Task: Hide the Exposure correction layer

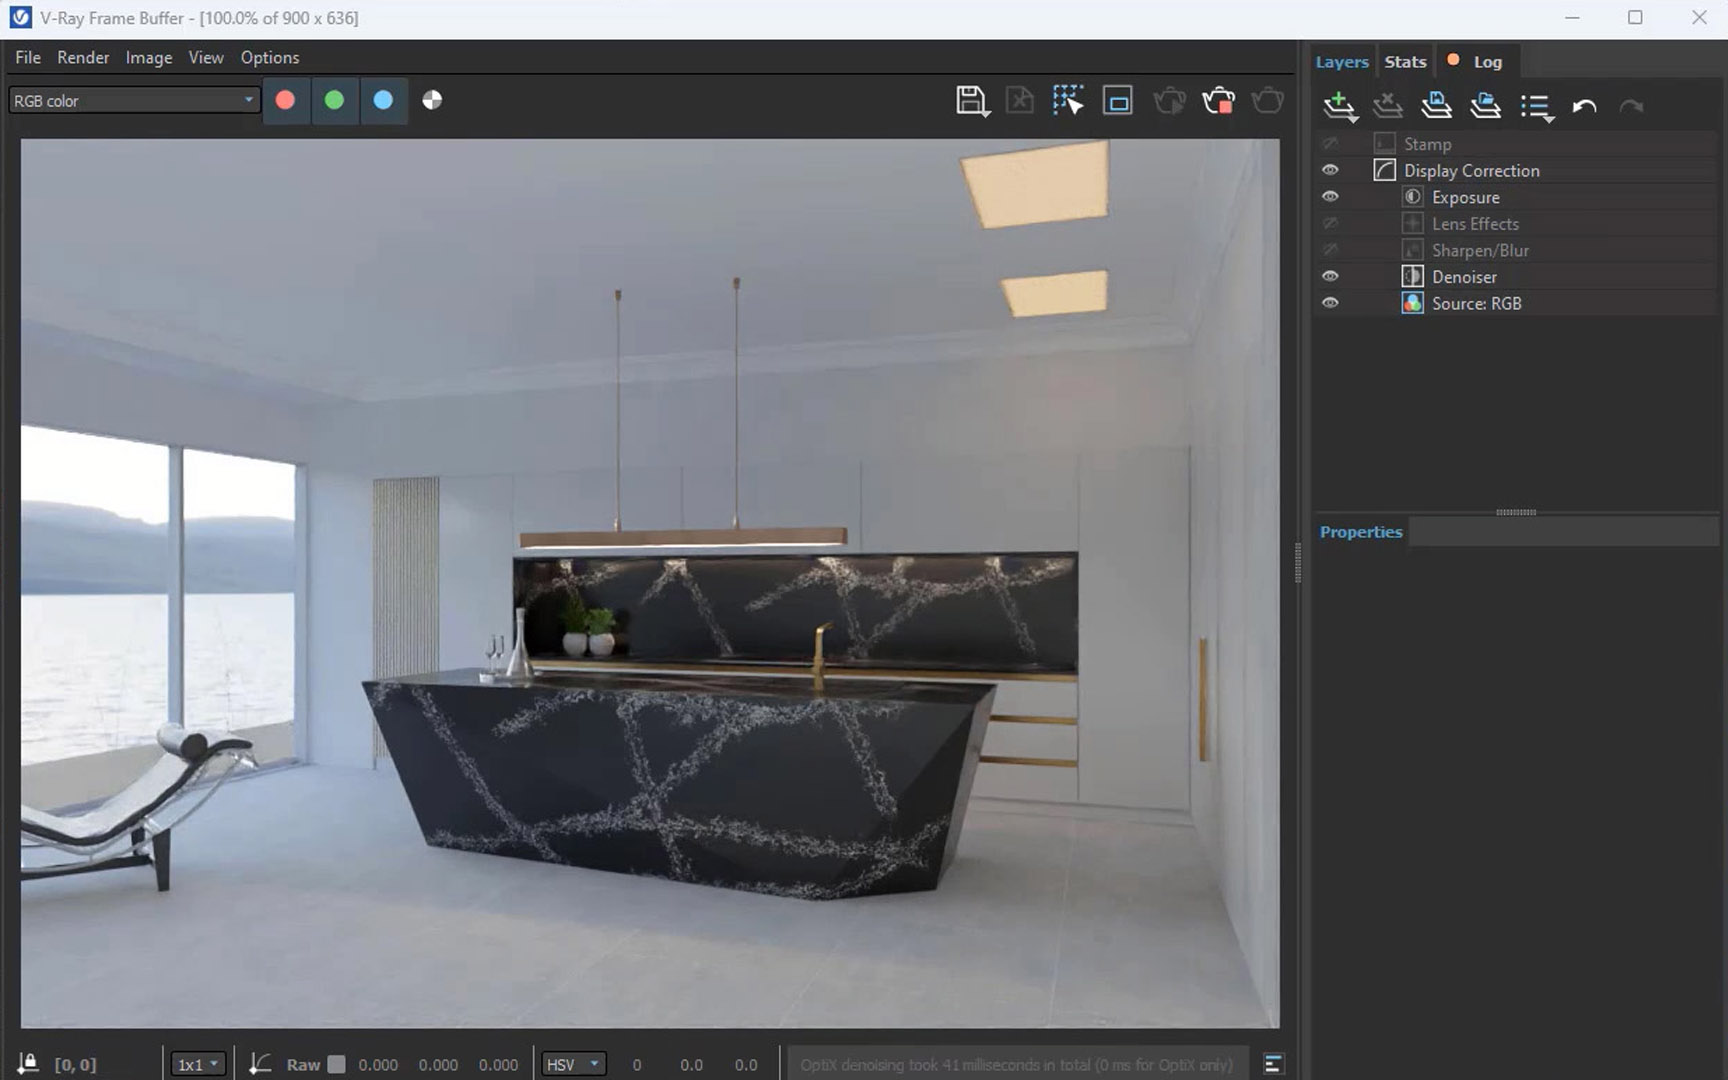Action: pos(1330,196)
